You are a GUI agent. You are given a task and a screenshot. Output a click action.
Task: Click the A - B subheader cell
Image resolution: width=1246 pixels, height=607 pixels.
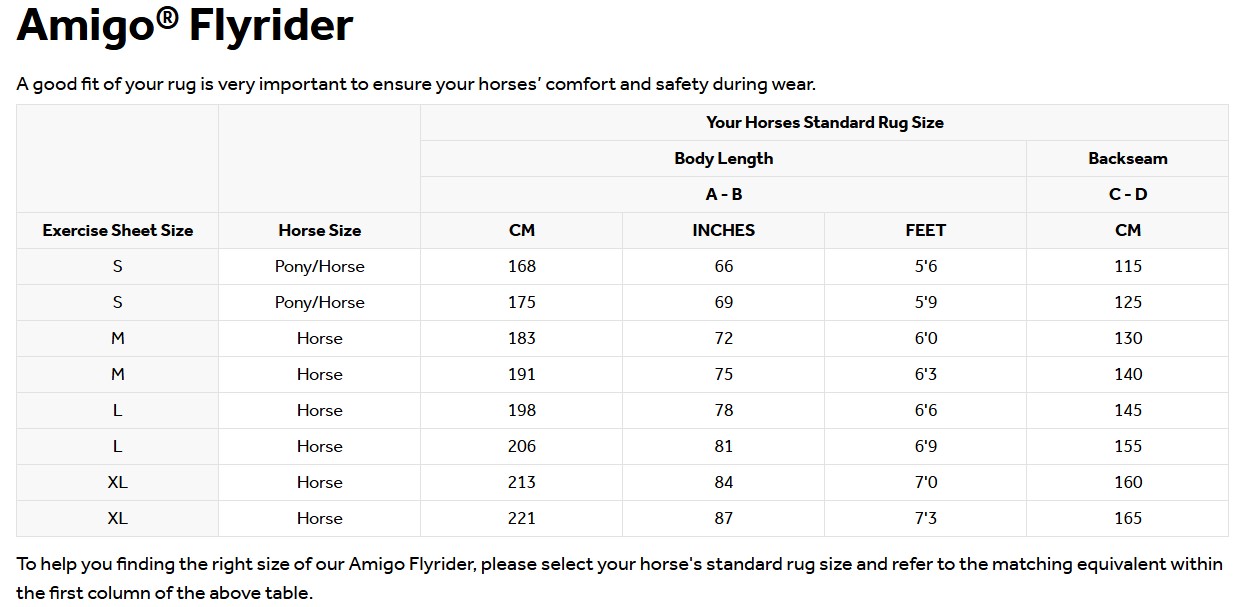(x=724, y=194)
